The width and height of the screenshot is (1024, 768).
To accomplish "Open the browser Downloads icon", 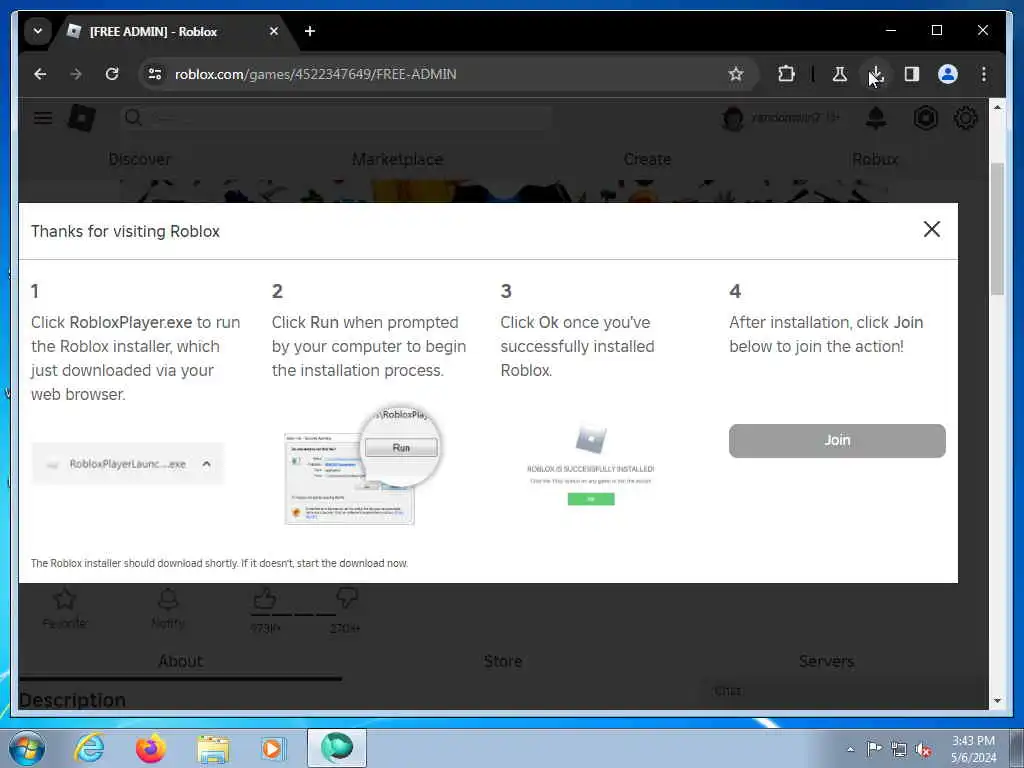I will click(x=876, y=74).
